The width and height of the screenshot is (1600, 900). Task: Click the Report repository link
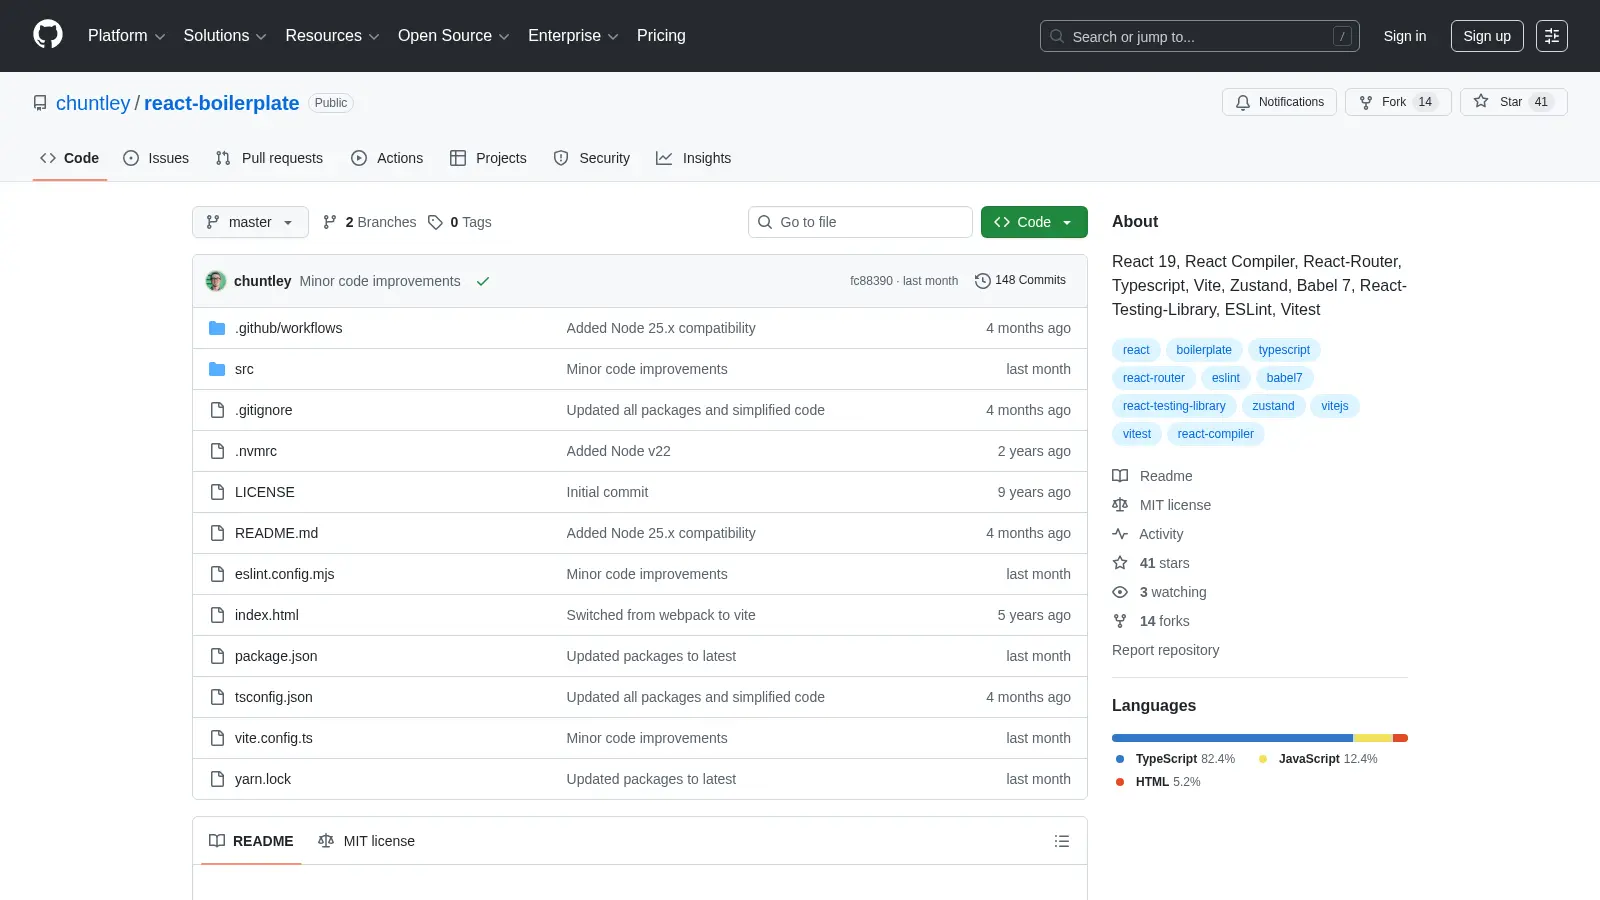(x=1165, y=650)
